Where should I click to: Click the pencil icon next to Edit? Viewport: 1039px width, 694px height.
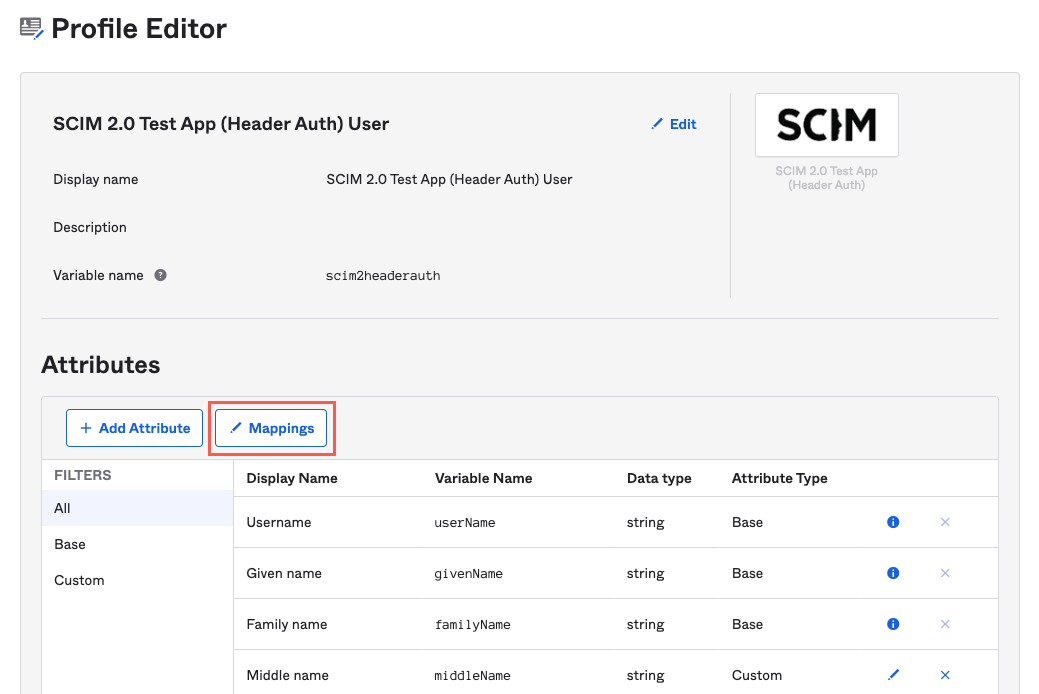[657, 124]
